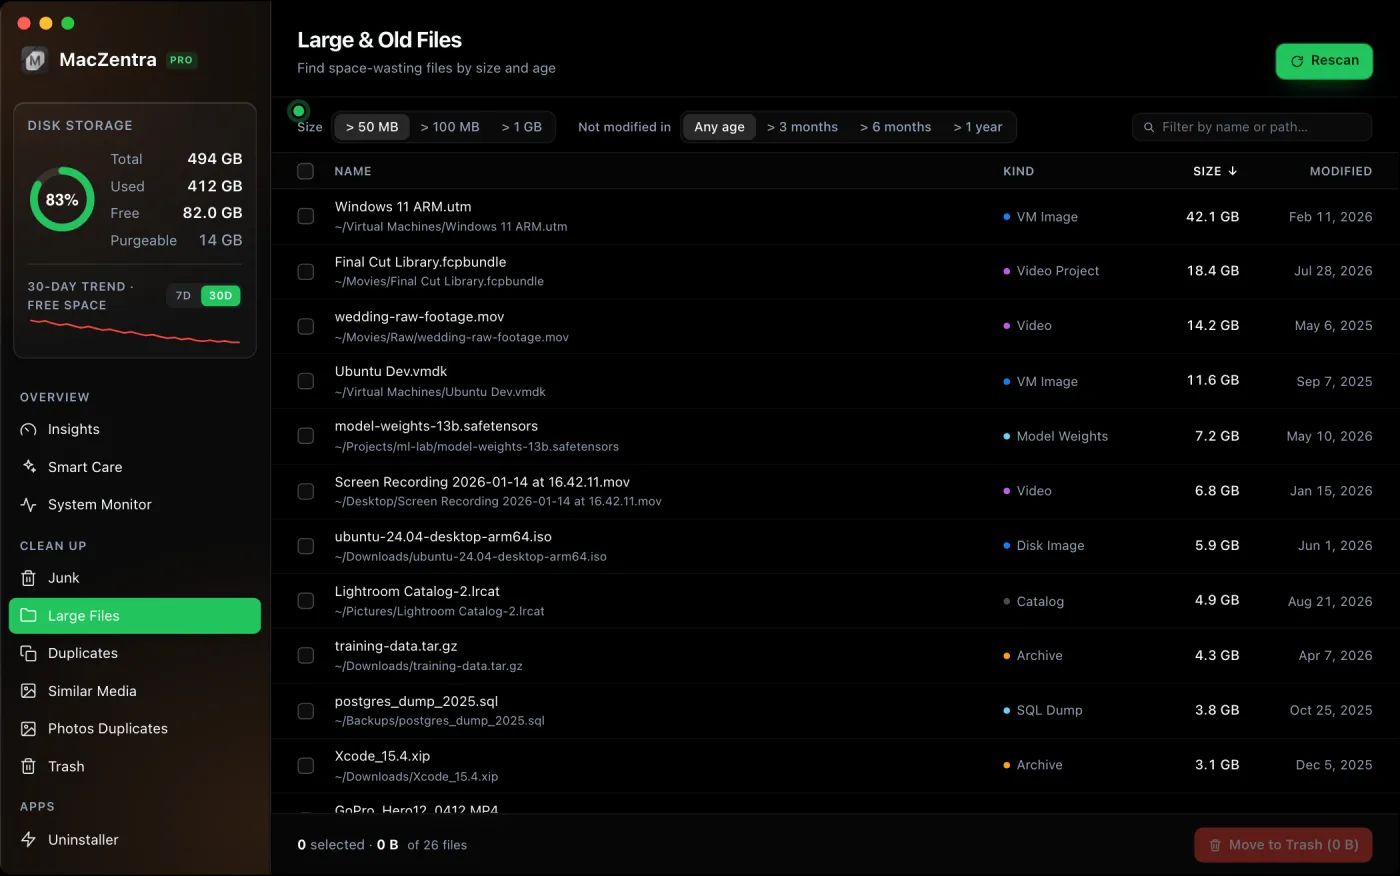Check the Windows 11 ARM.utm checkbox
The image size is (1400, 876).
coord(306,216)
